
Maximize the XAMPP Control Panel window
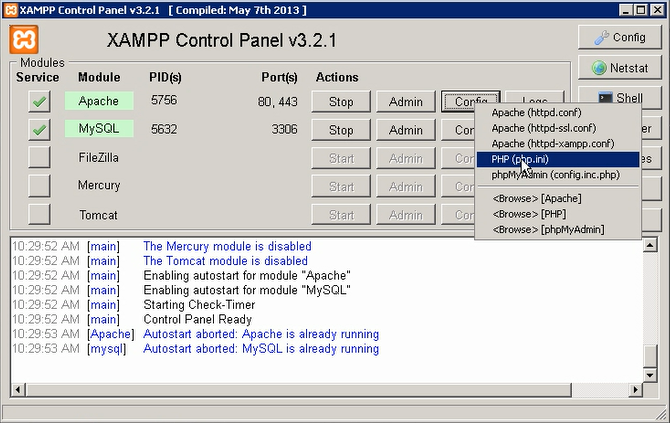coord(641,10)
